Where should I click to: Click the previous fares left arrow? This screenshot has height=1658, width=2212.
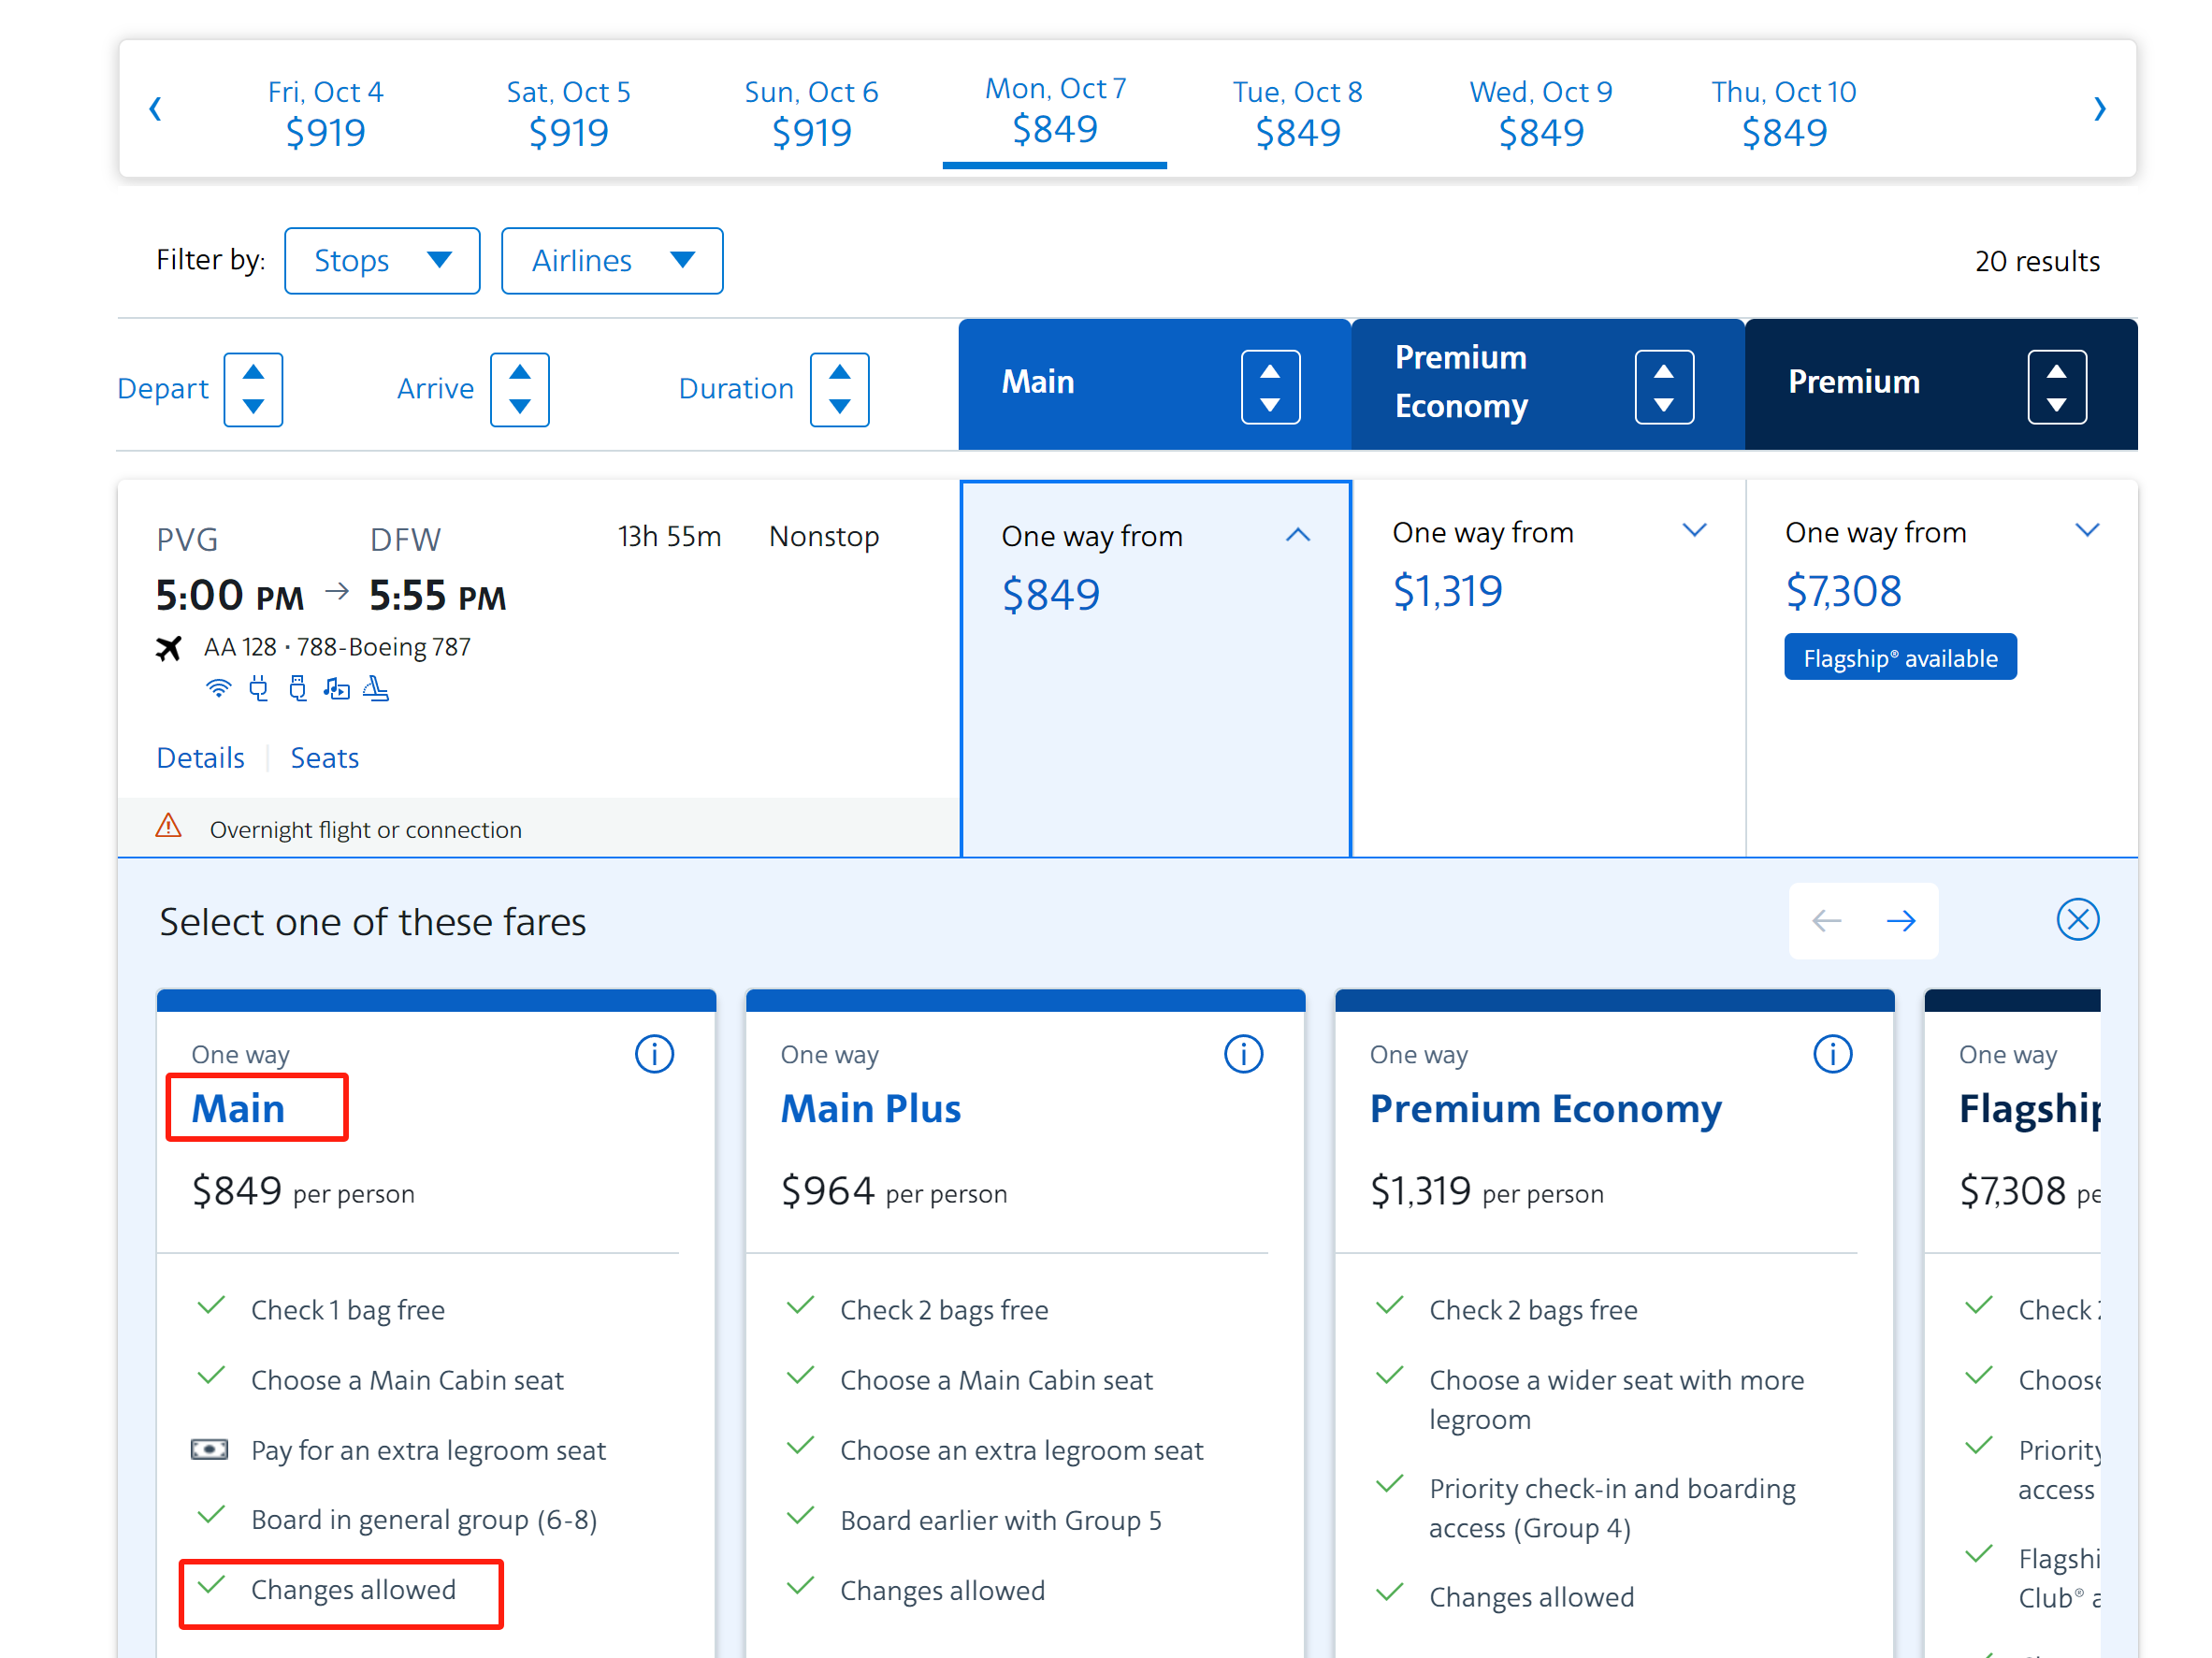point(1826,921)
